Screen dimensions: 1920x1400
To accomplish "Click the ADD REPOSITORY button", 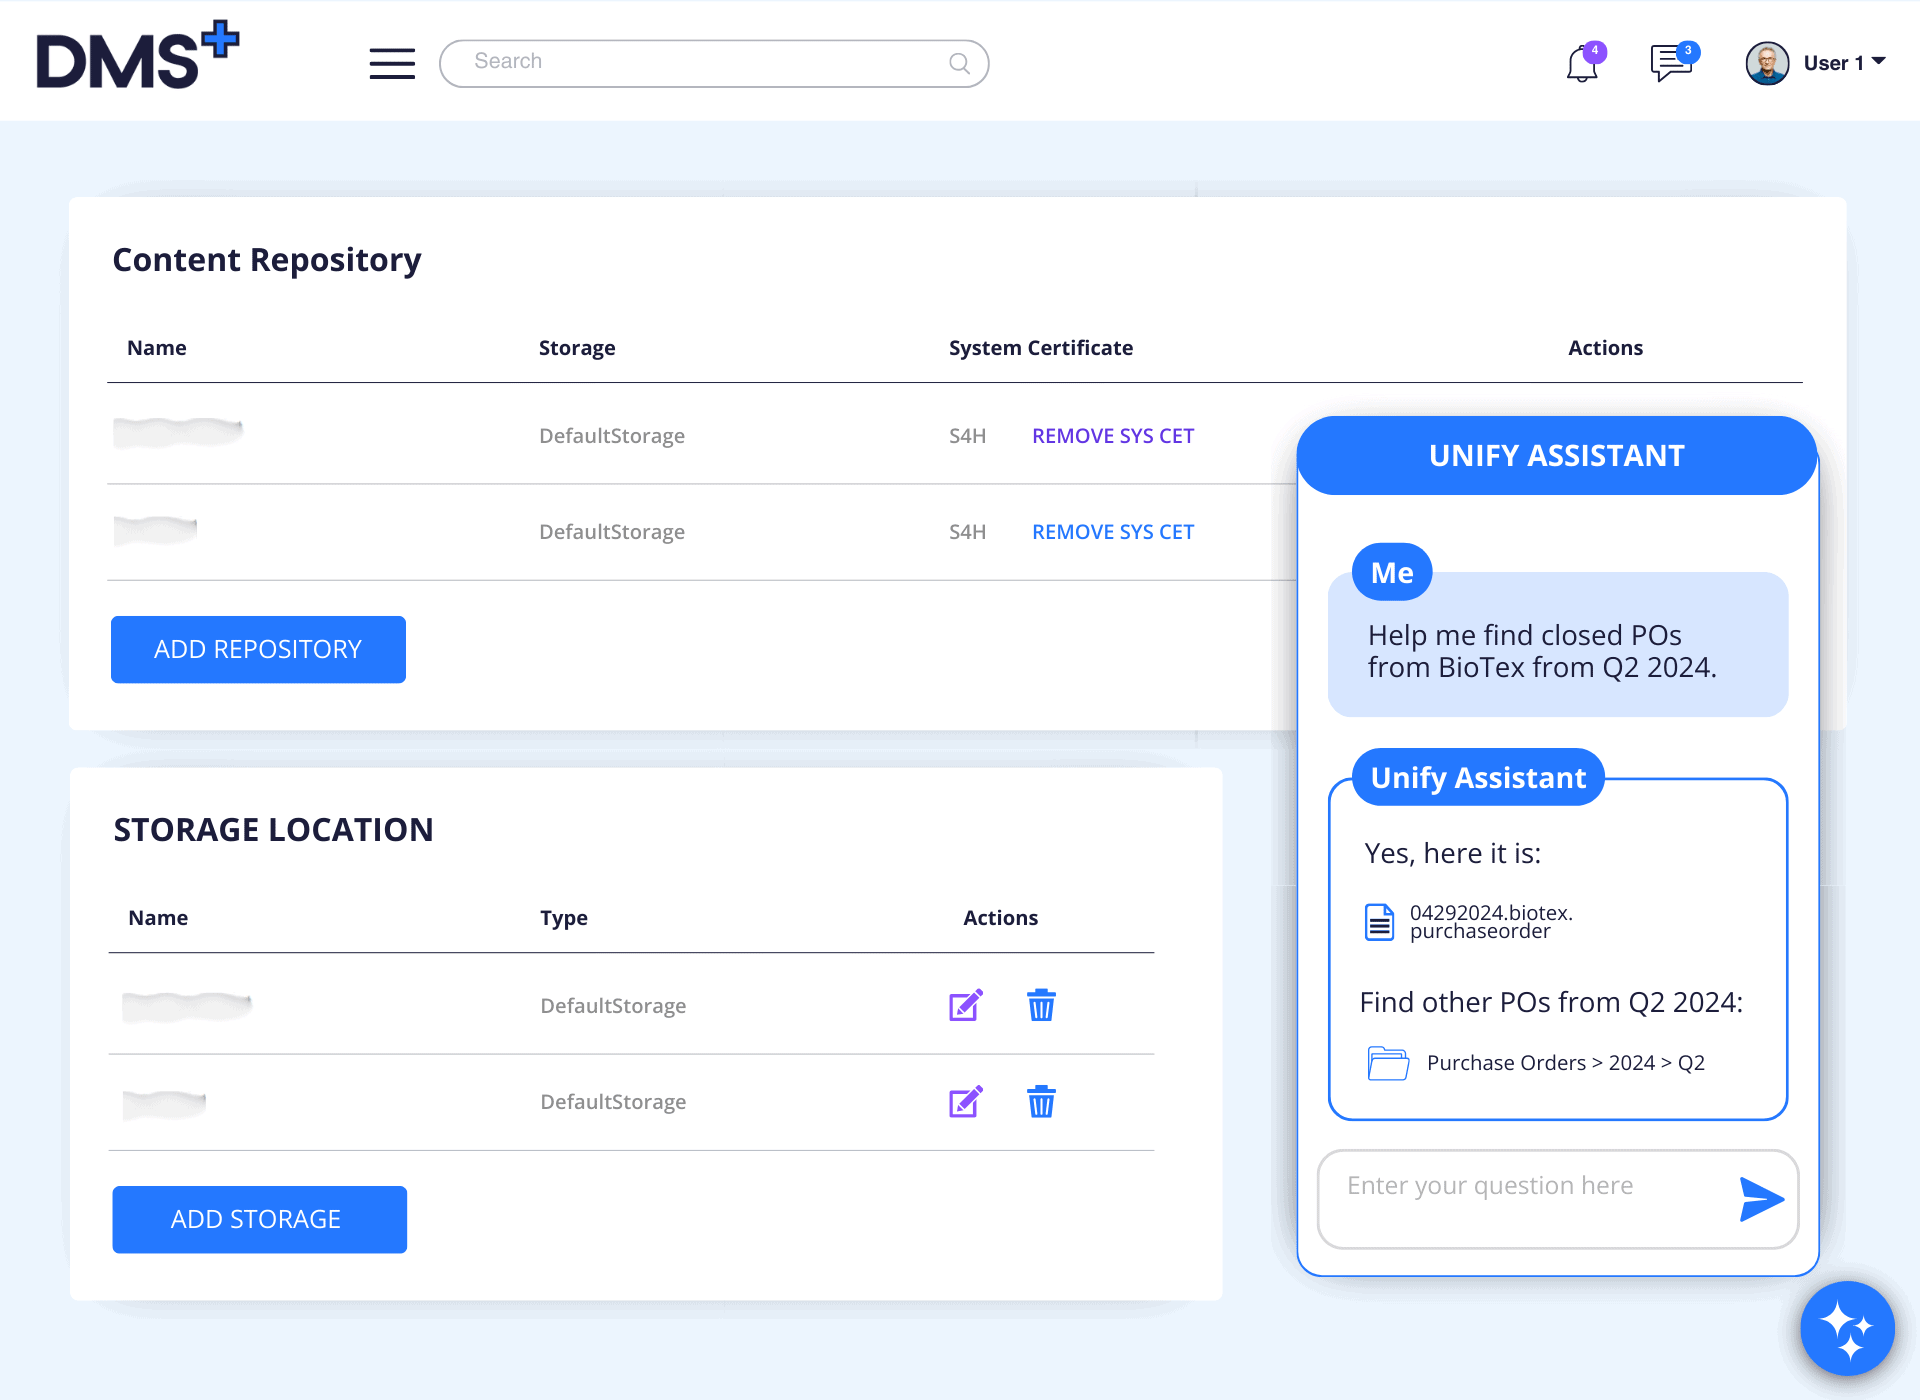I will tap(258, 650).
